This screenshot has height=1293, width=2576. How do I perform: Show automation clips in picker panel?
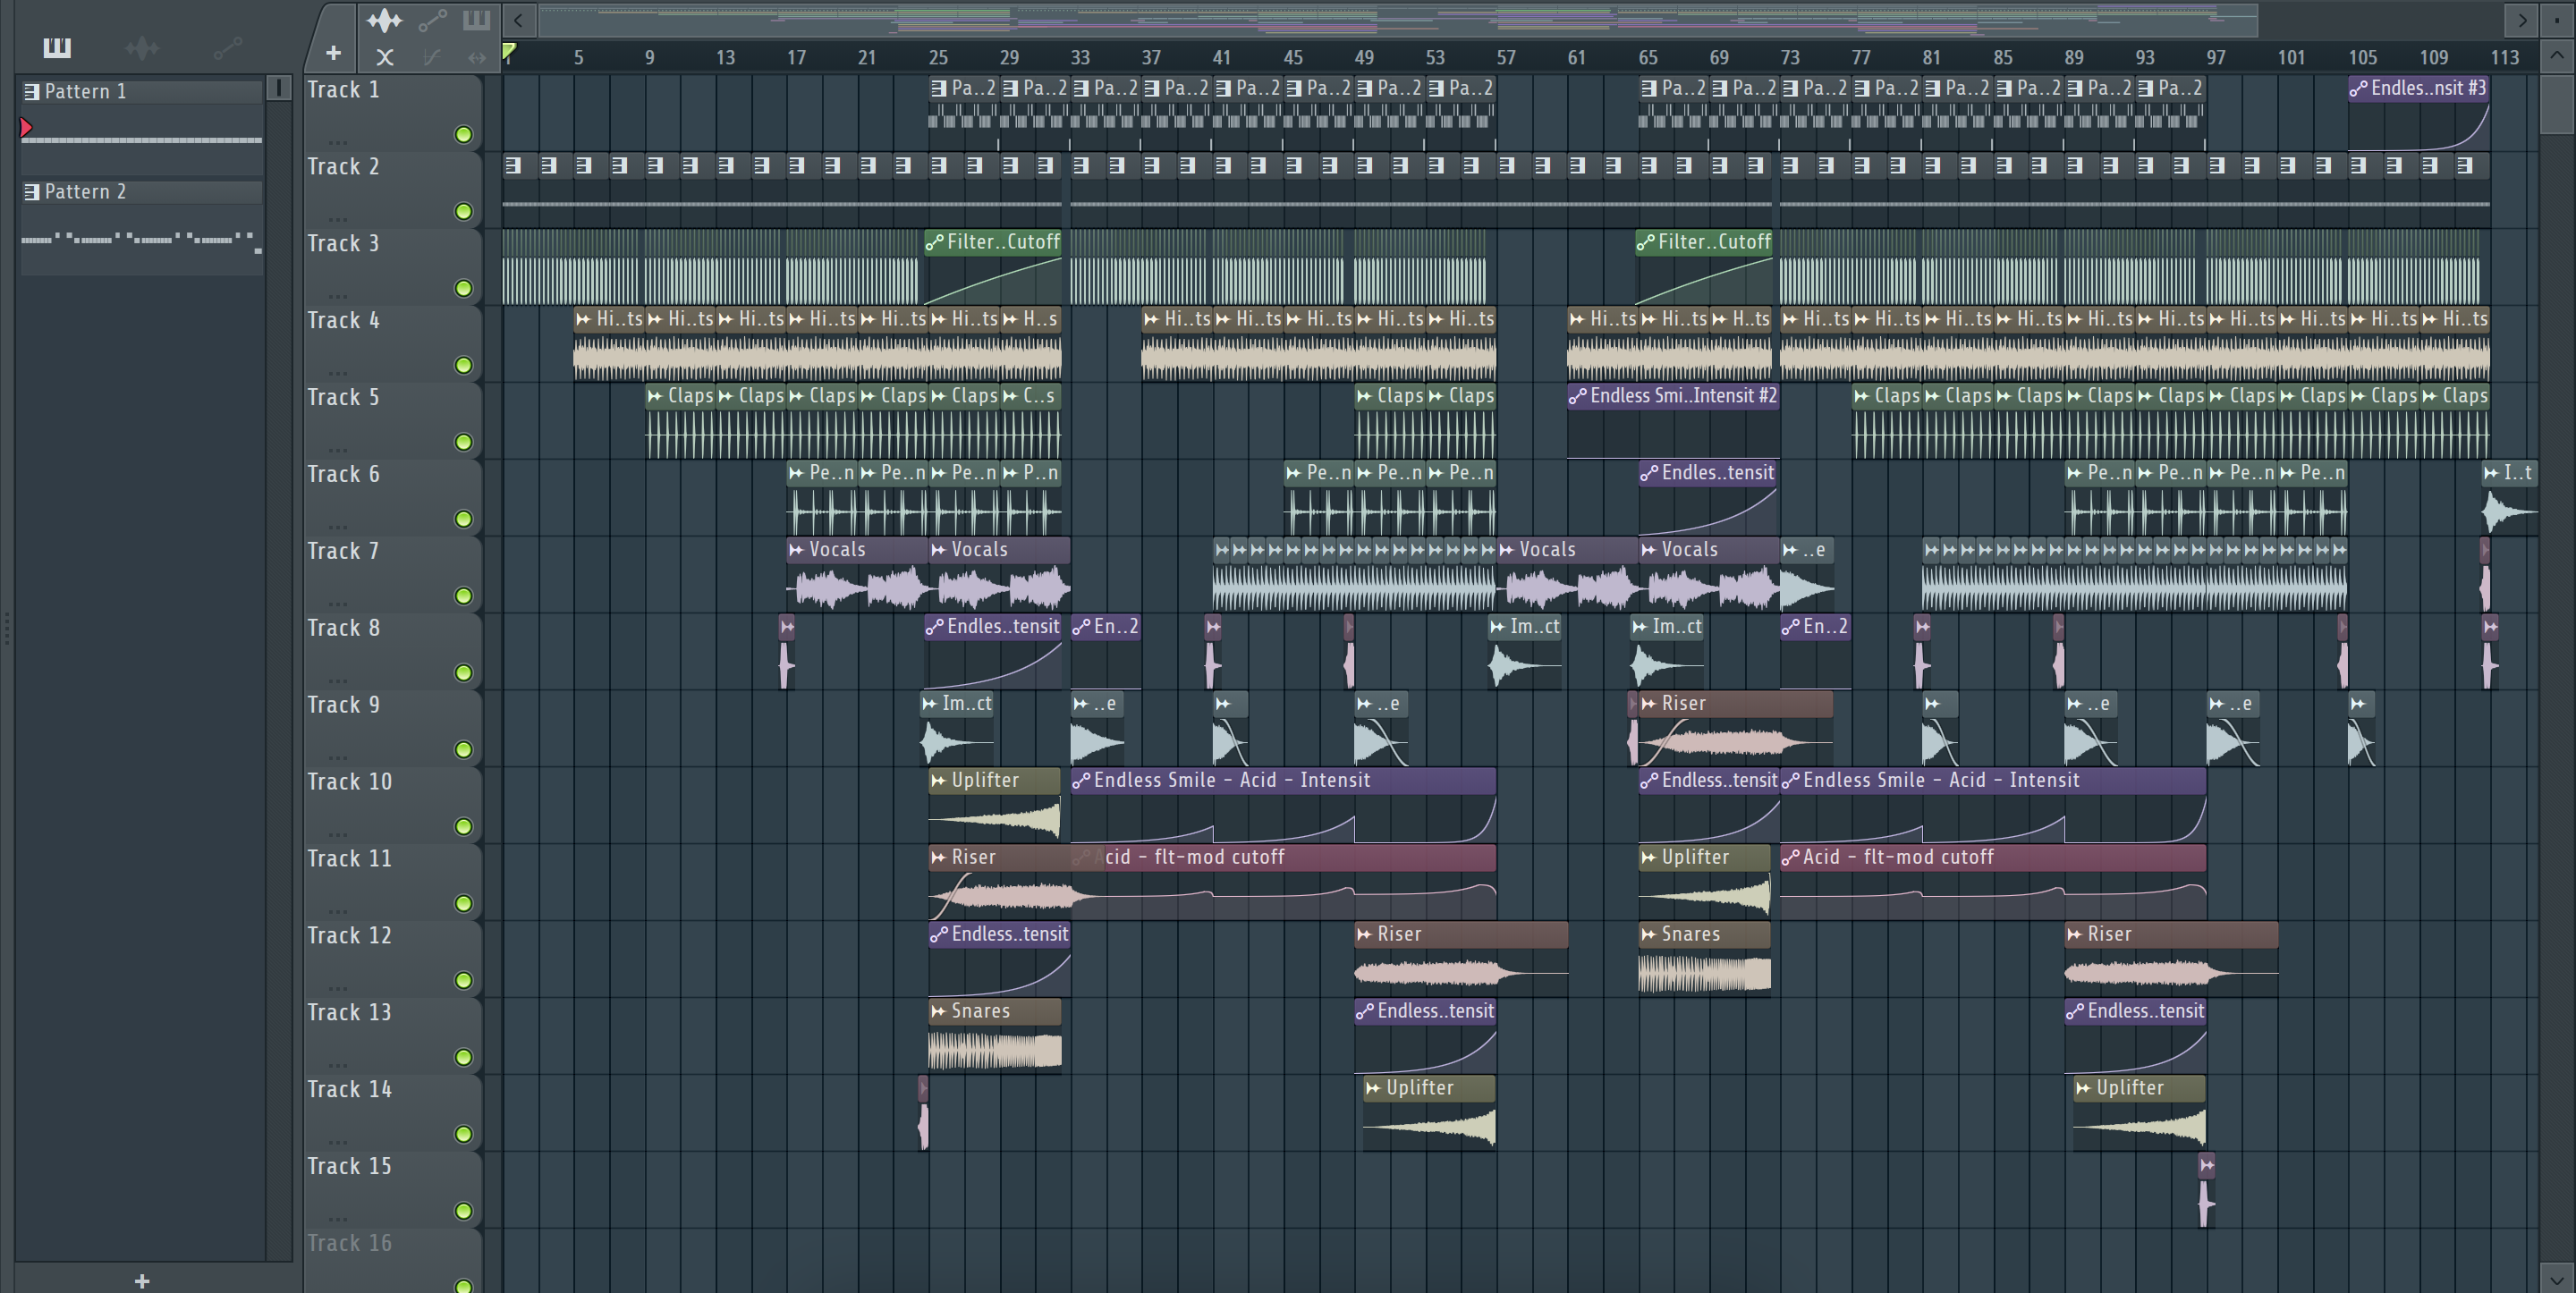228,47
